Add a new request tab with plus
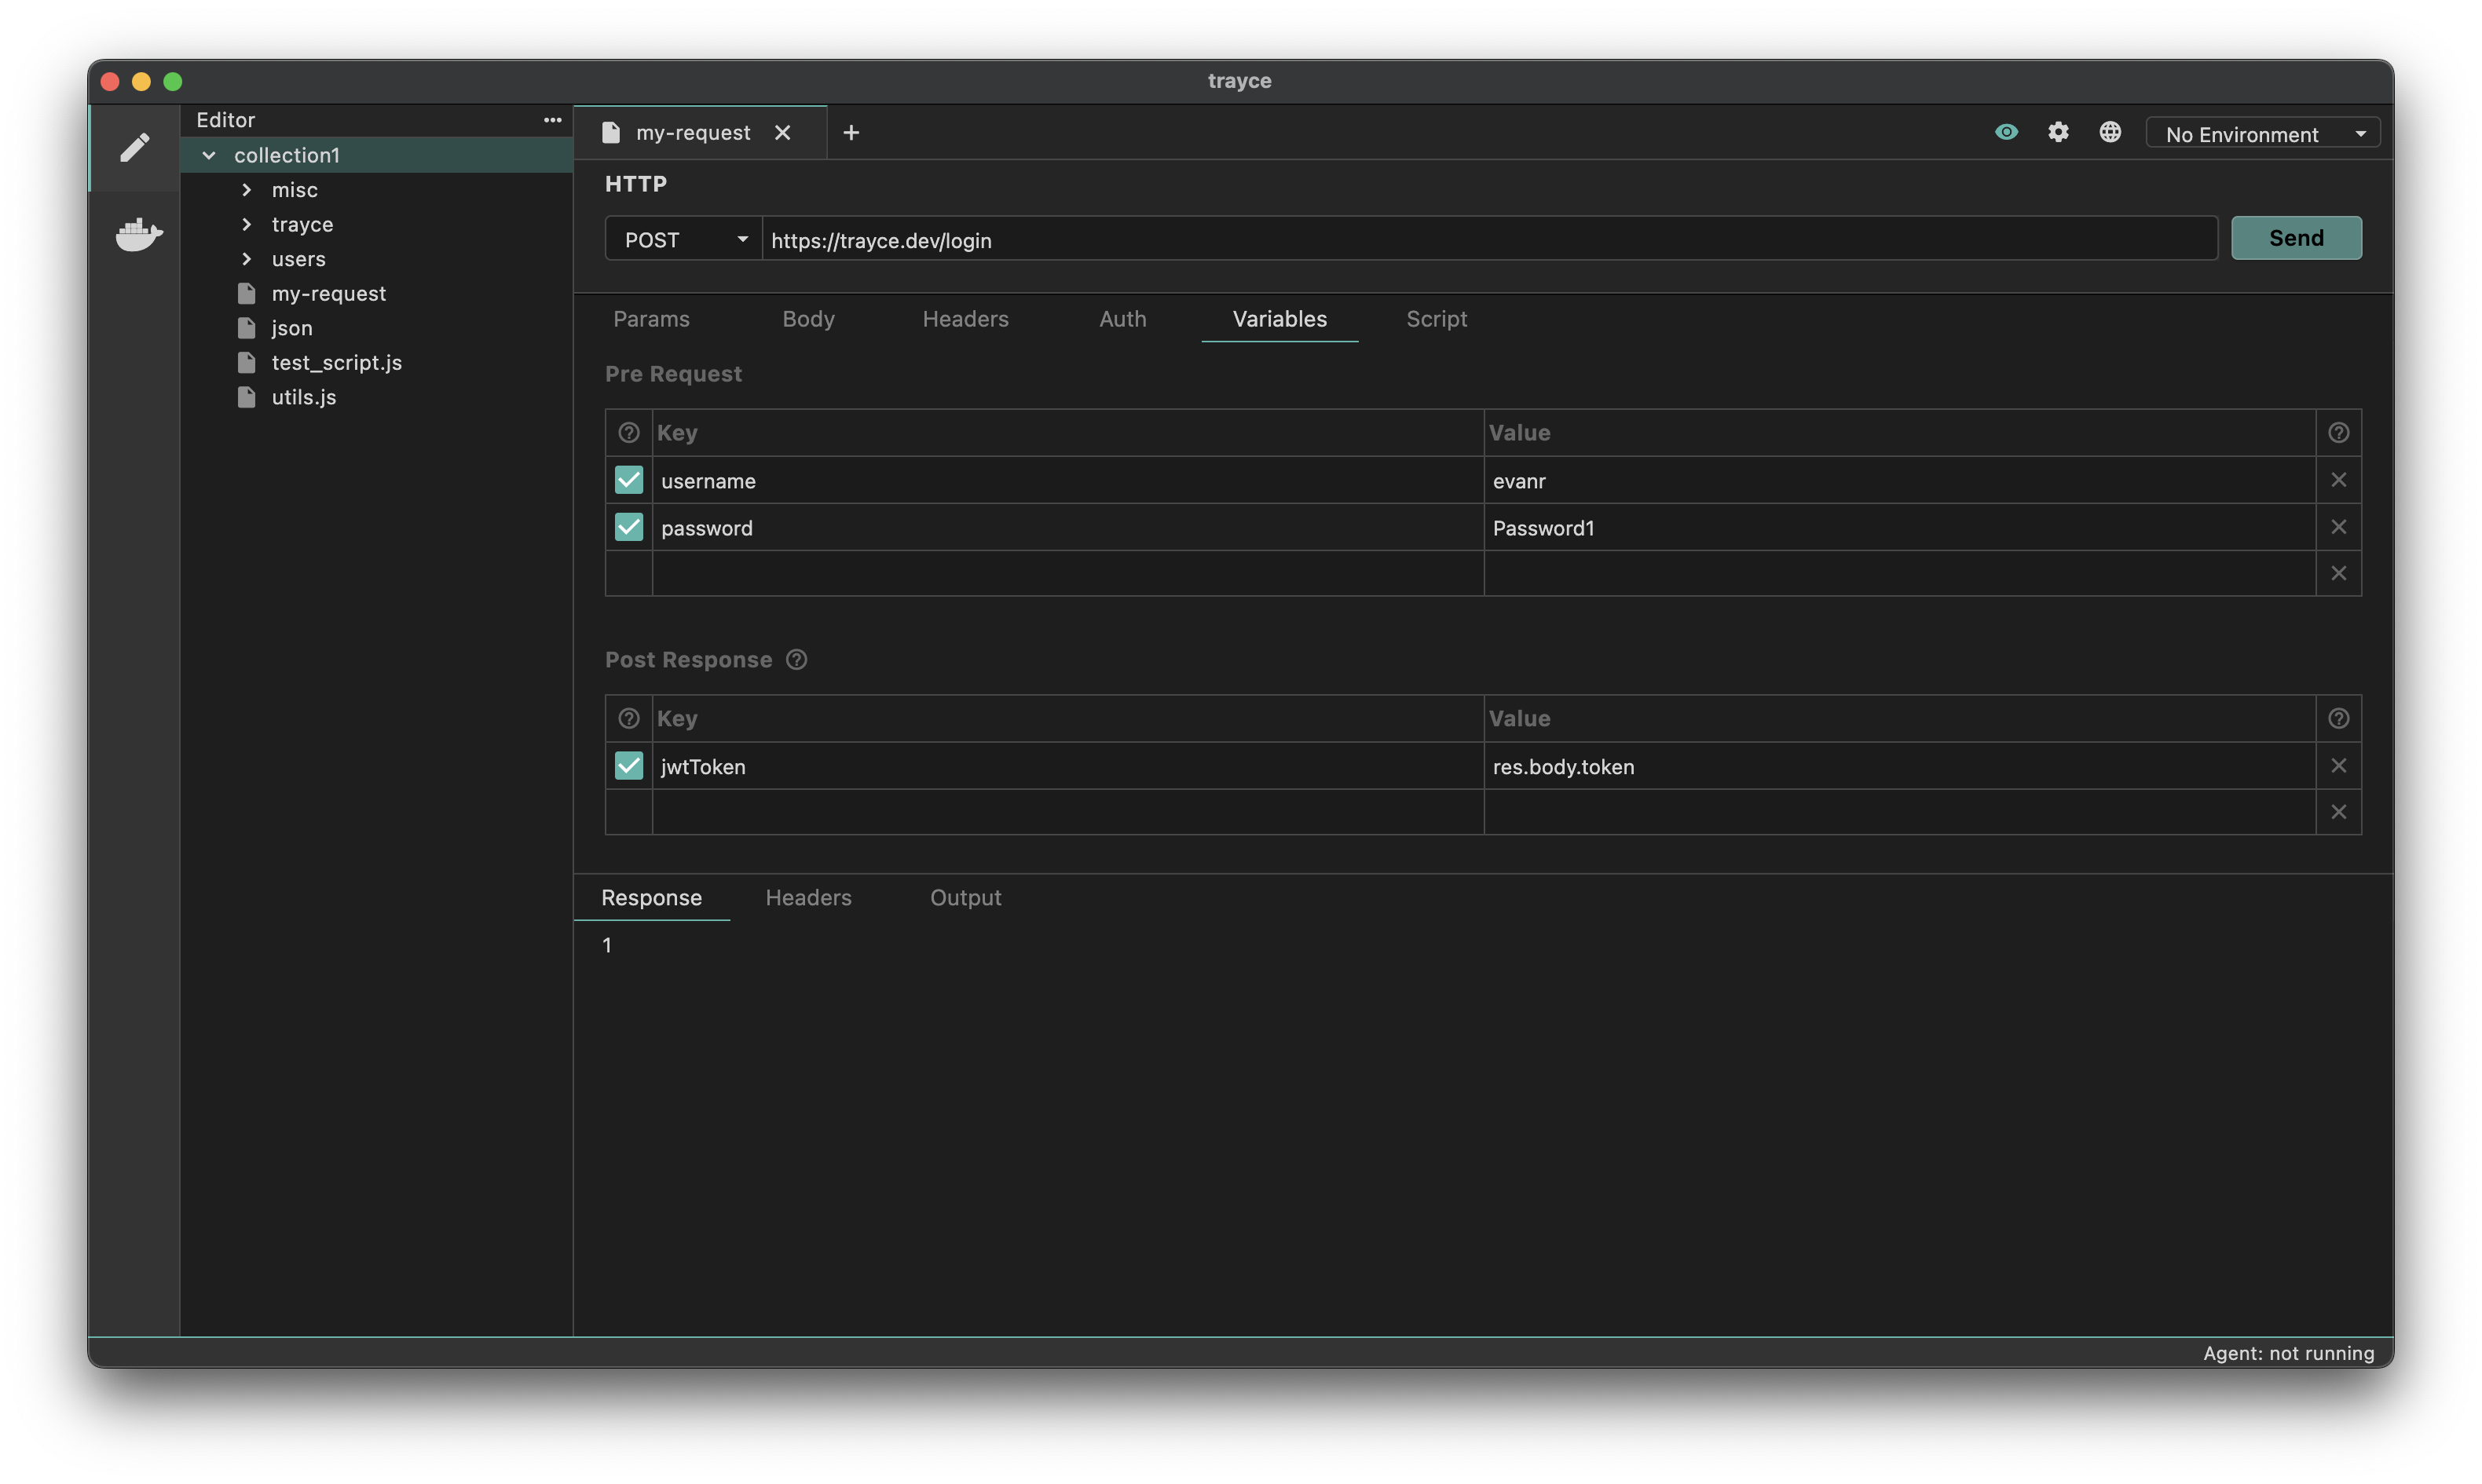Viewport: 2482px width, 1484px height. [851, 133]
